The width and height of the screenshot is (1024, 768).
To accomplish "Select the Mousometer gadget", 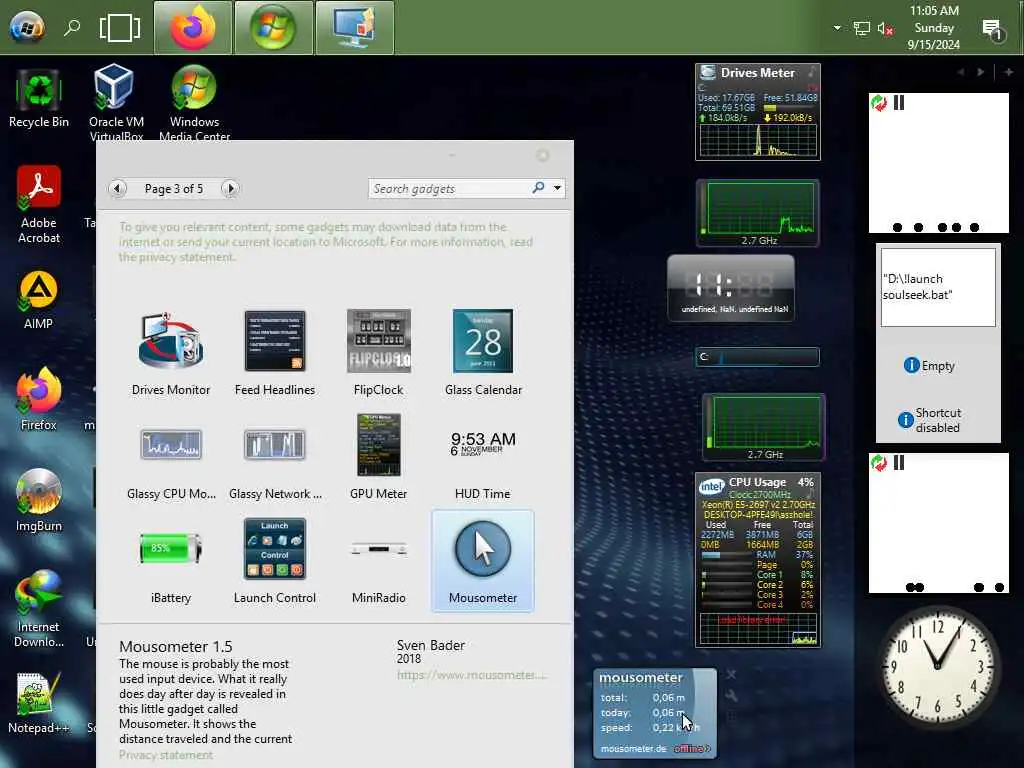I will [483, 561].
